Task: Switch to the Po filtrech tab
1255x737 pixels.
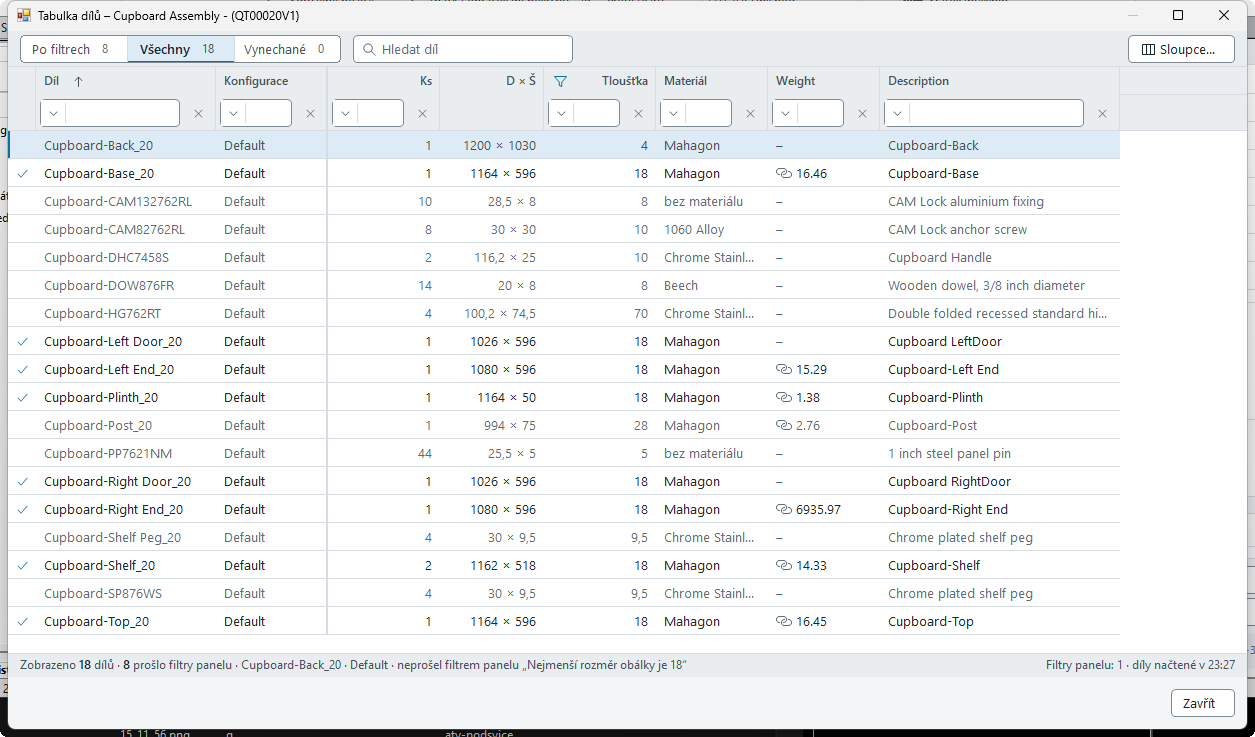Action: (74, 49)
